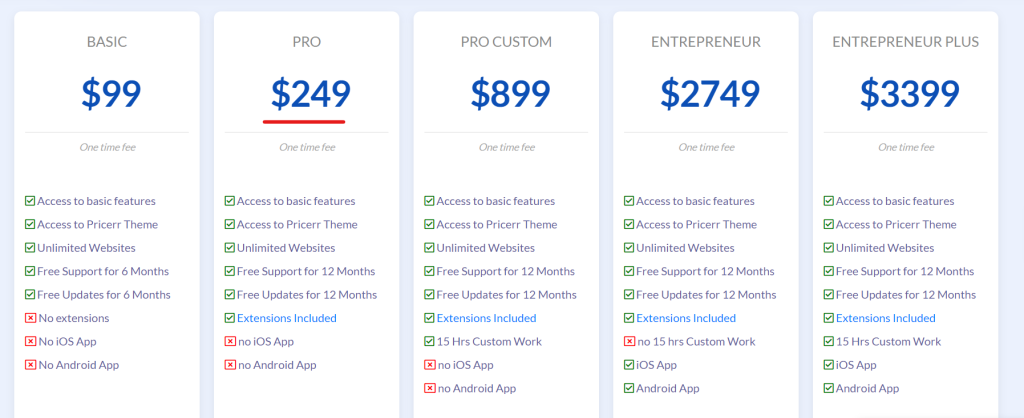Click the red X icon beside No extensions
1024x418 pixels.
click(x=30, y=318)
